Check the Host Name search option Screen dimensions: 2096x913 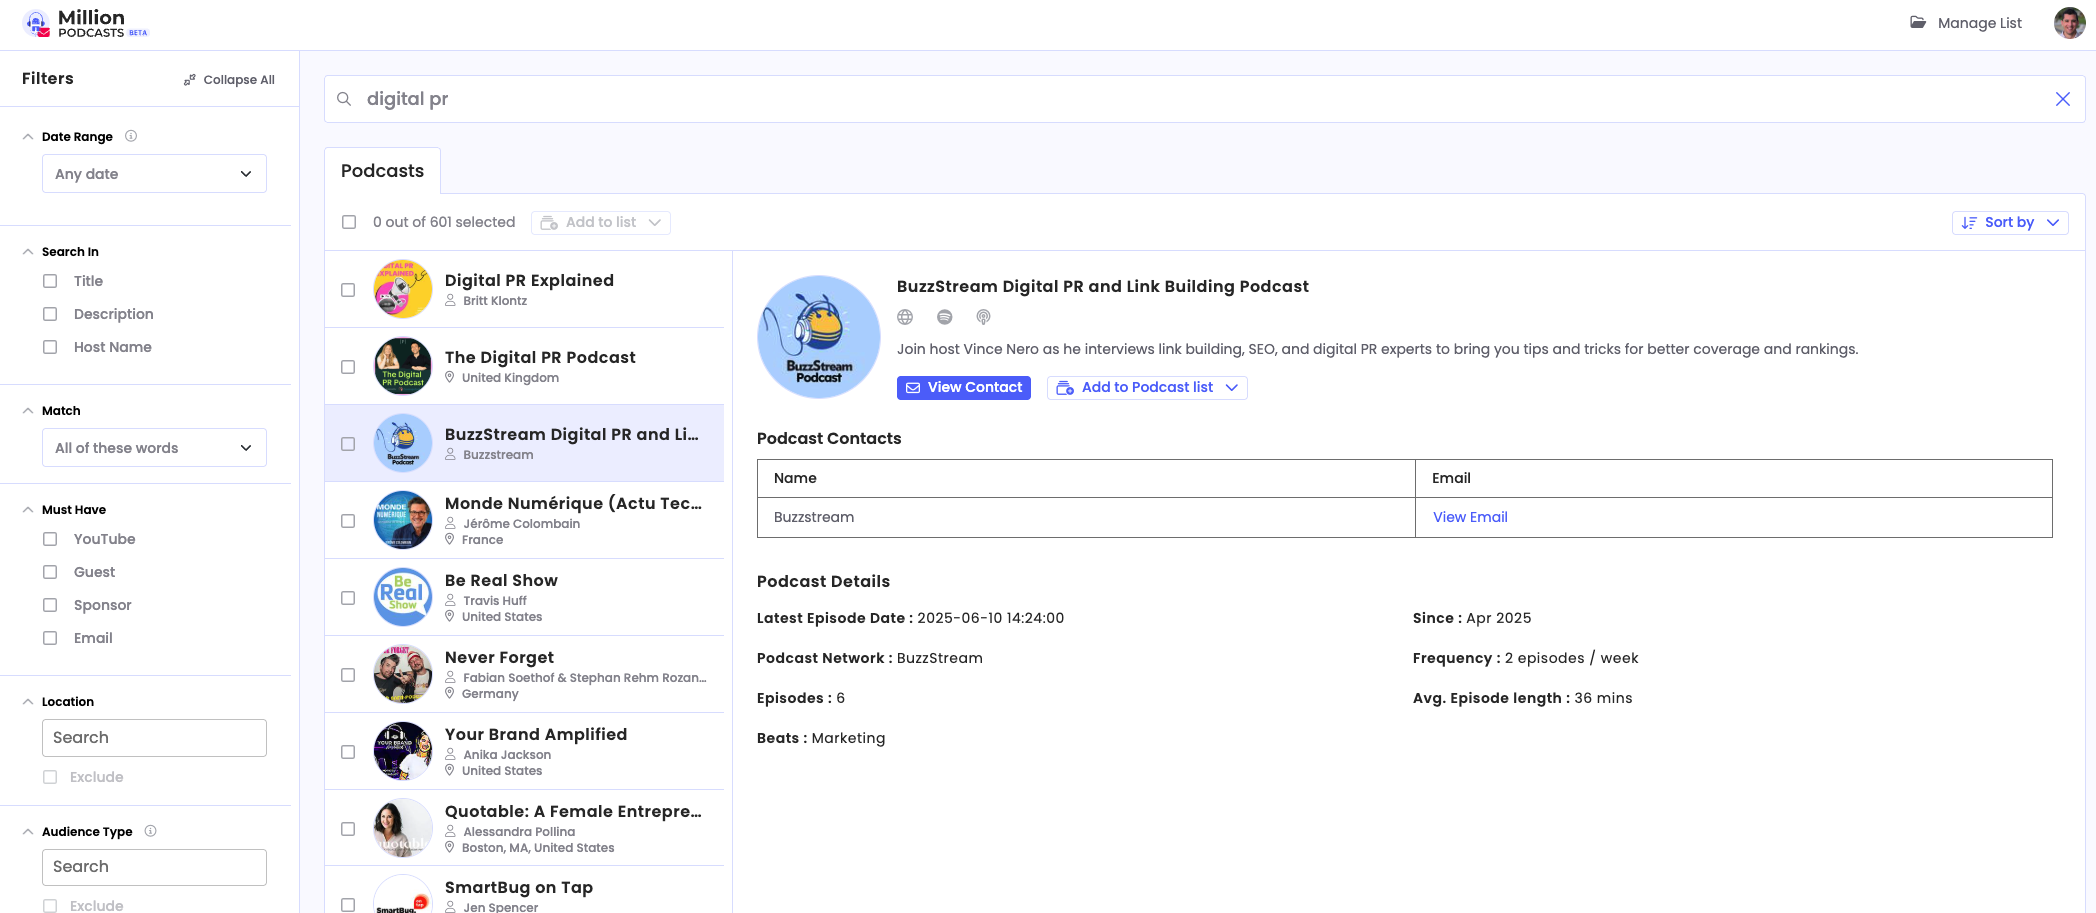pyautogui.click(x=50, y=347)
